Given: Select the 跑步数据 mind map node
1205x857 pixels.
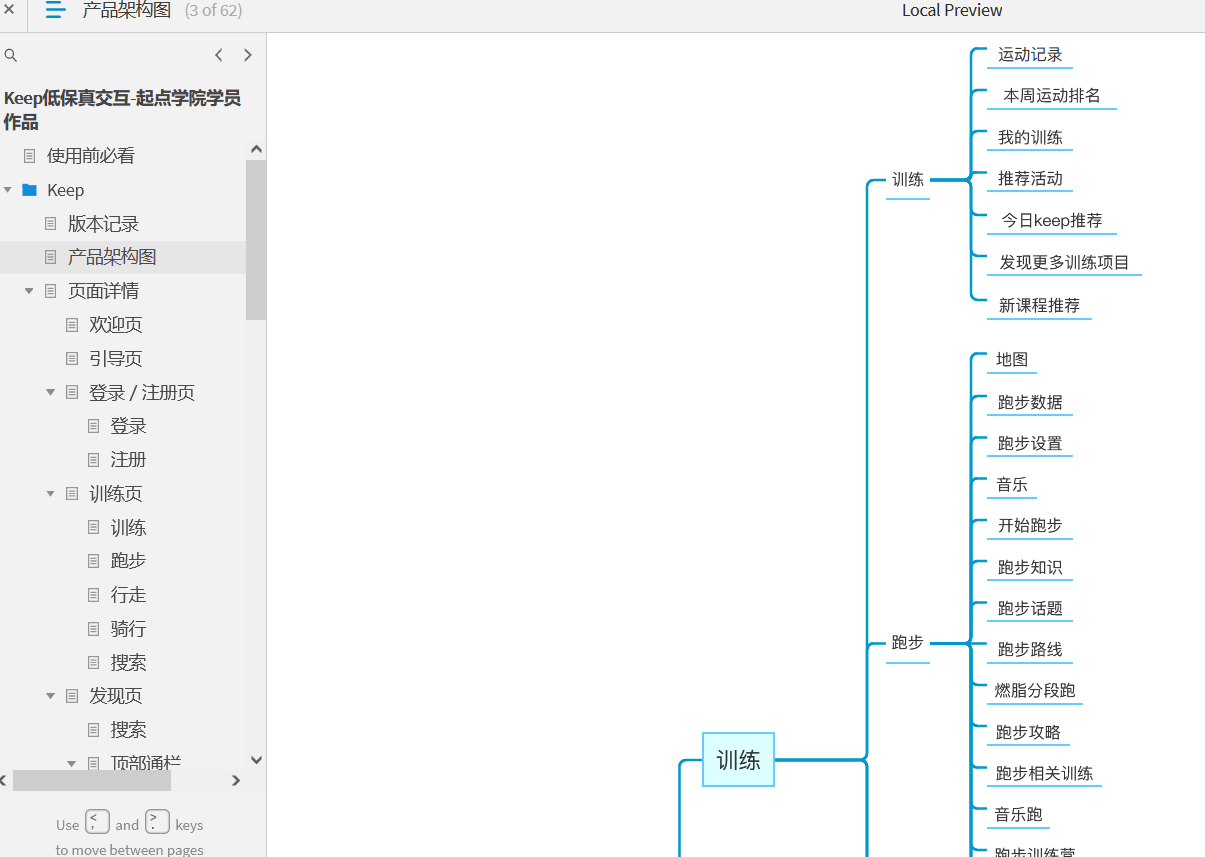Looking at the screenshot, I should click(x=1030, y=403).
